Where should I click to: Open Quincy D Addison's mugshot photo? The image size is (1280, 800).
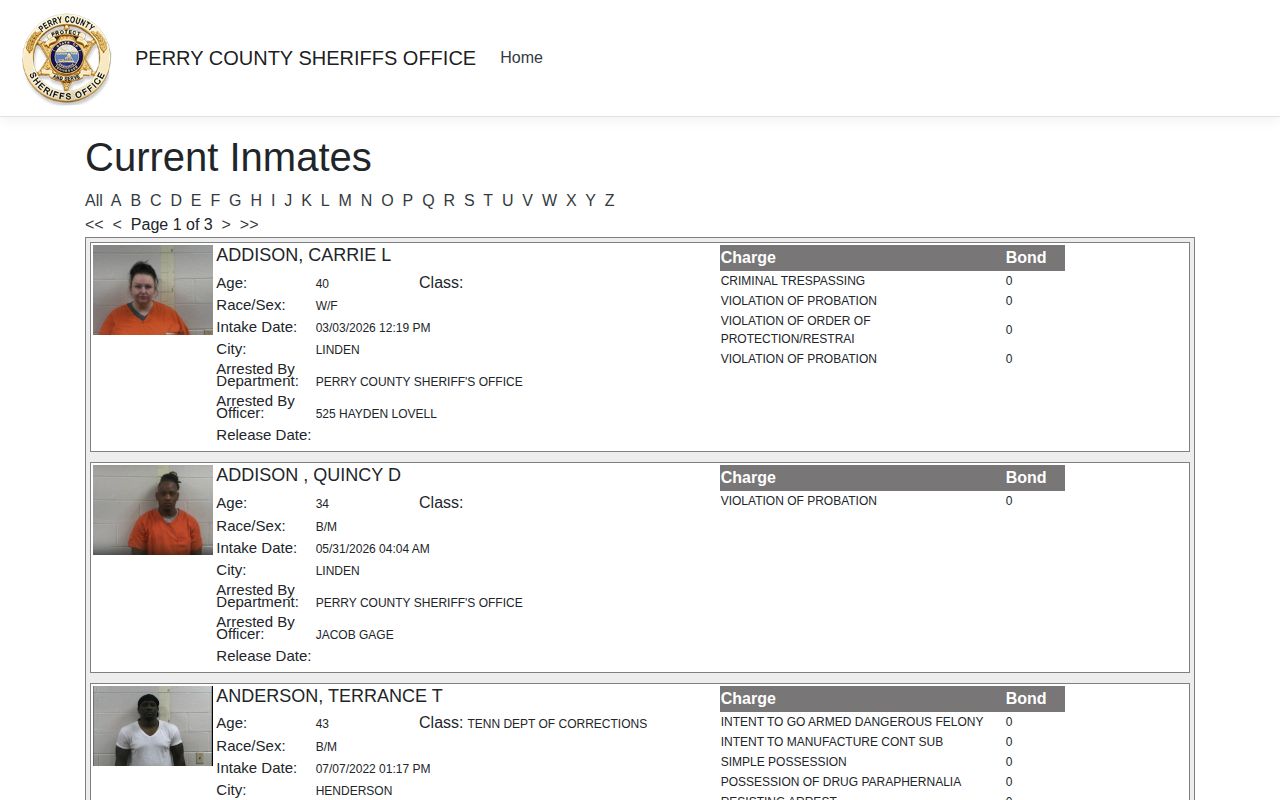[153, 510]
